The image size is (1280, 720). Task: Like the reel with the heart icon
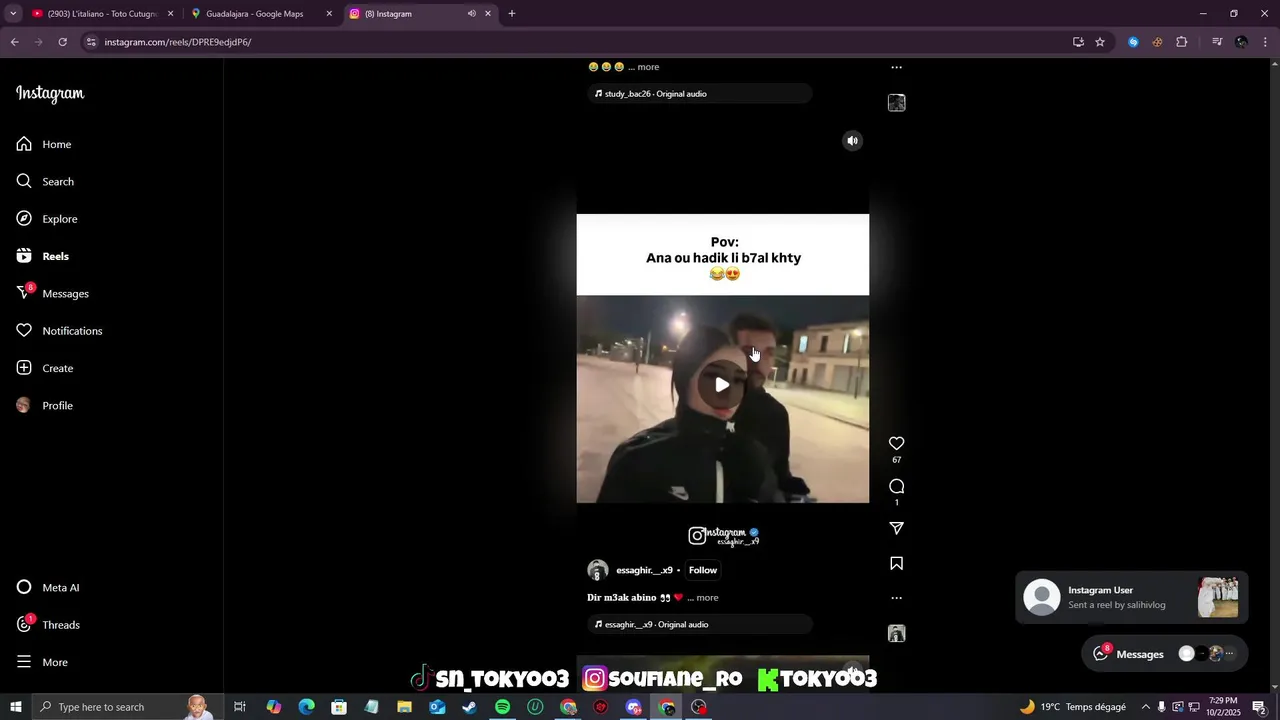[896, 443]
